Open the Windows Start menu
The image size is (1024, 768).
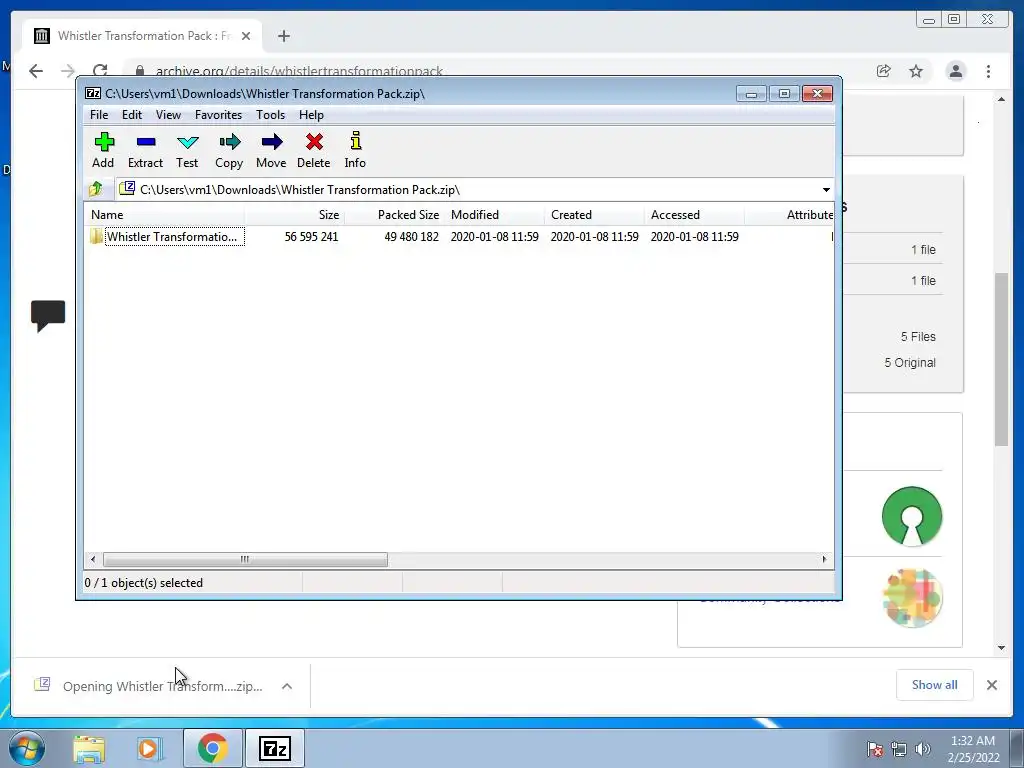coord(27,748)
